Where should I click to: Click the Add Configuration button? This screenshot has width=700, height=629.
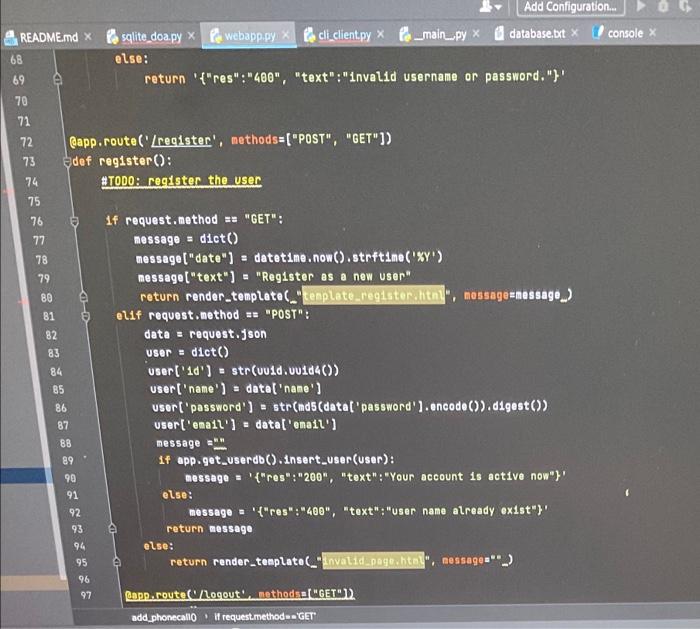(571, 7)
